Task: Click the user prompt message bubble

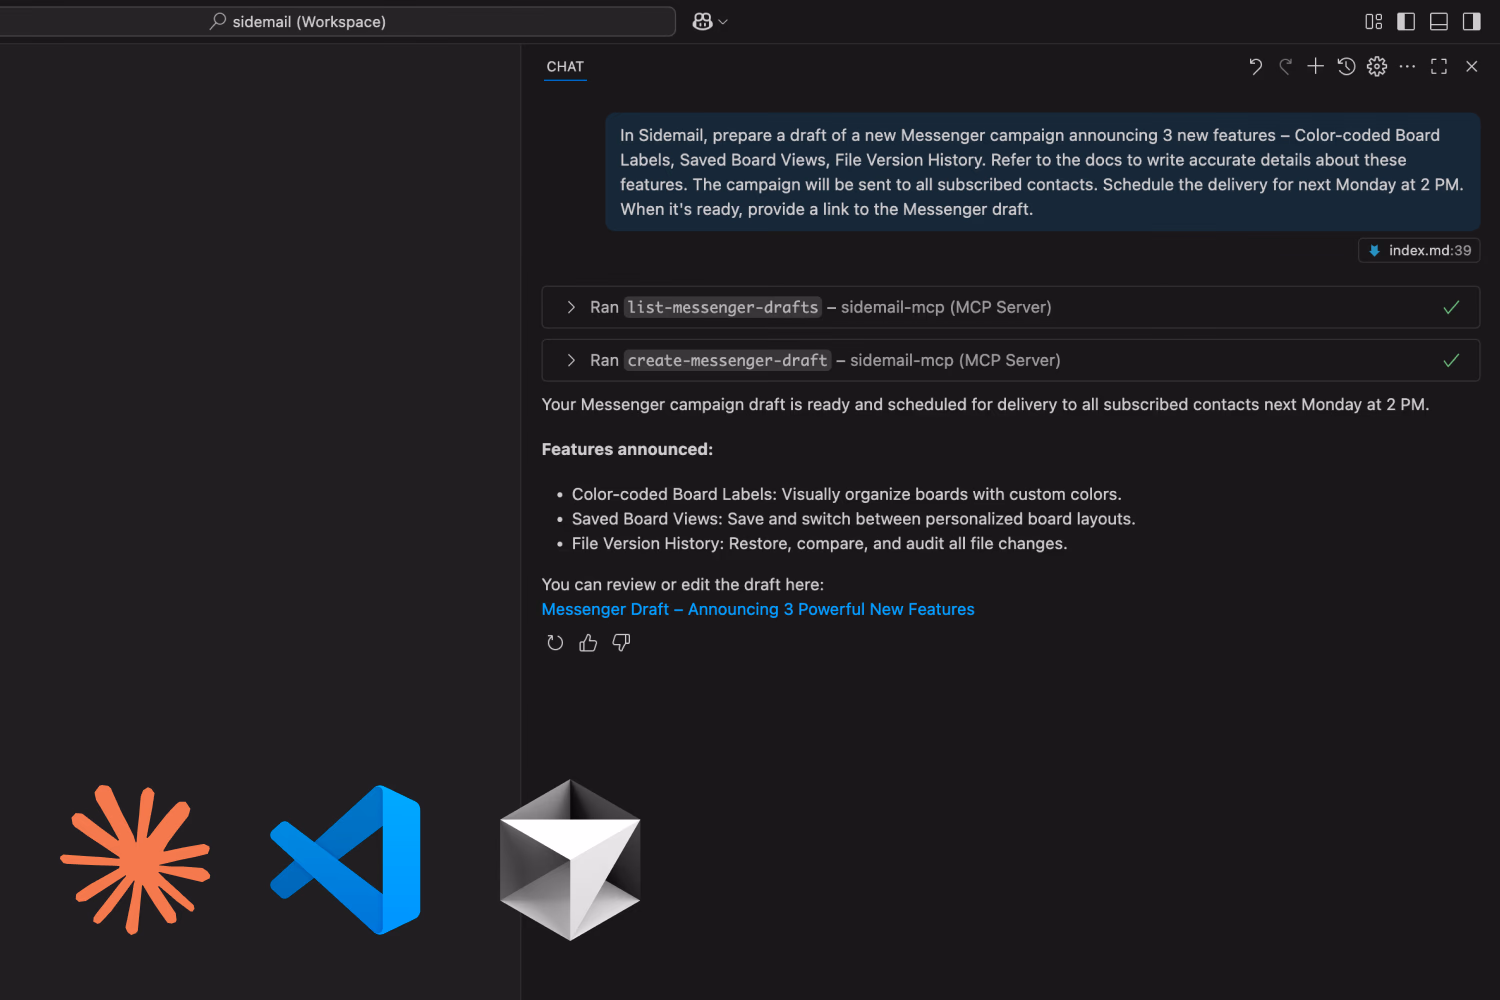Action: pyautogui.click(x=1042, y=172)
